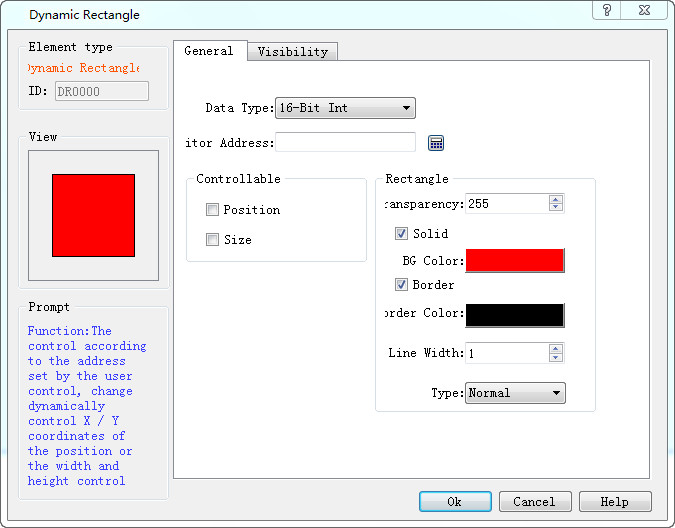Image resolution: width=675 pixels, height=528 pixels.
Task: Open the rectangle Type dropdown
Action: click(x=515, y=393)
